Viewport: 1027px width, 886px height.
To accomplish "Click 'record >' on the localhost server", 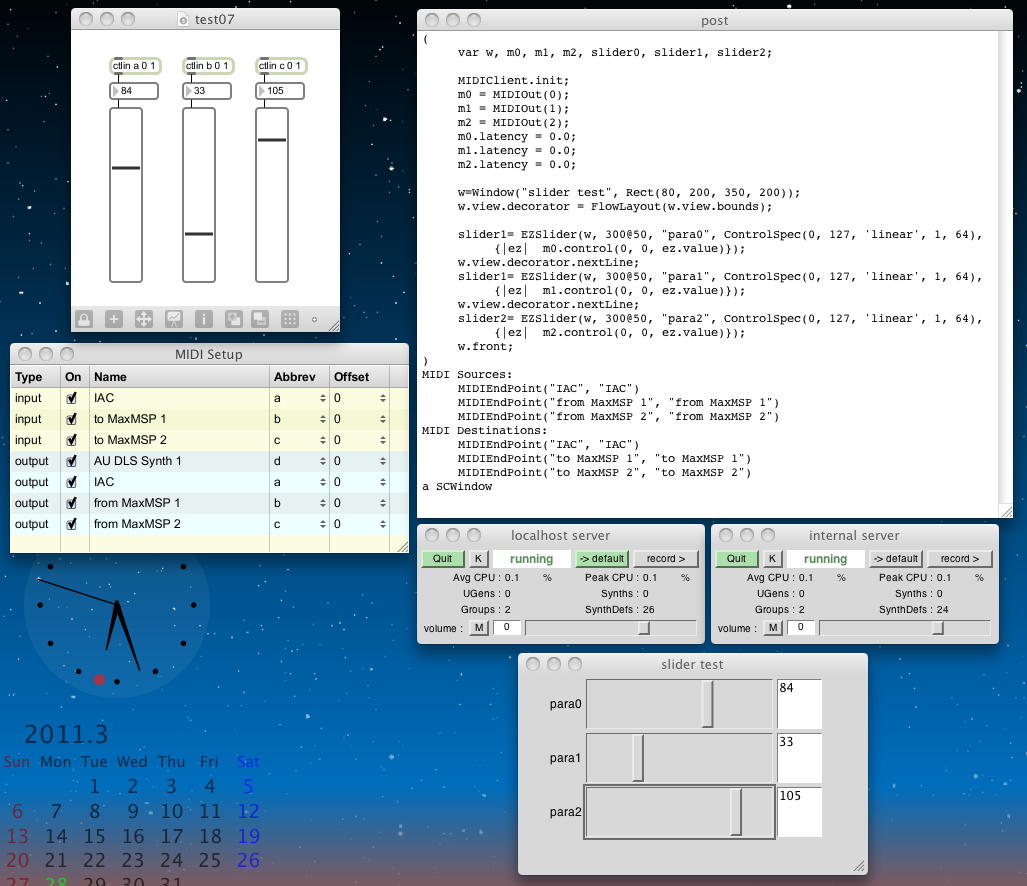I will coord(666,559).
